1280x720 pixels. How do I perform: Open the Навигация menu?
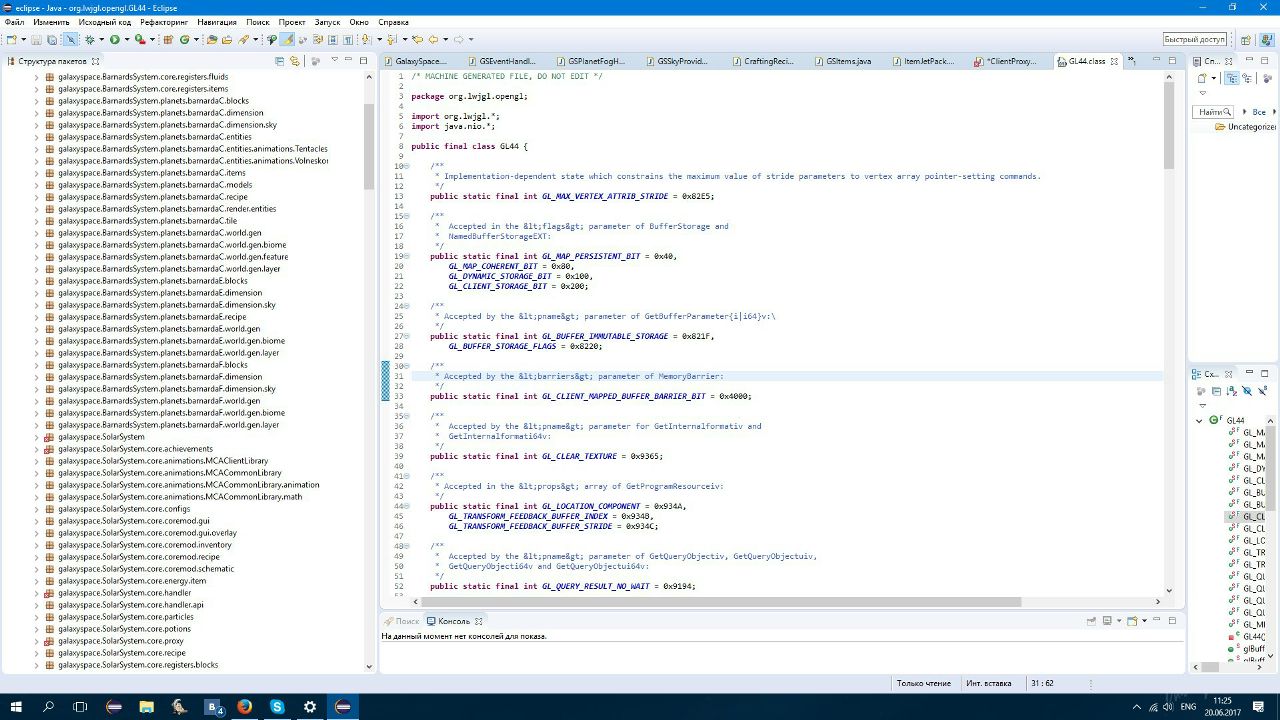coord(217,21)
